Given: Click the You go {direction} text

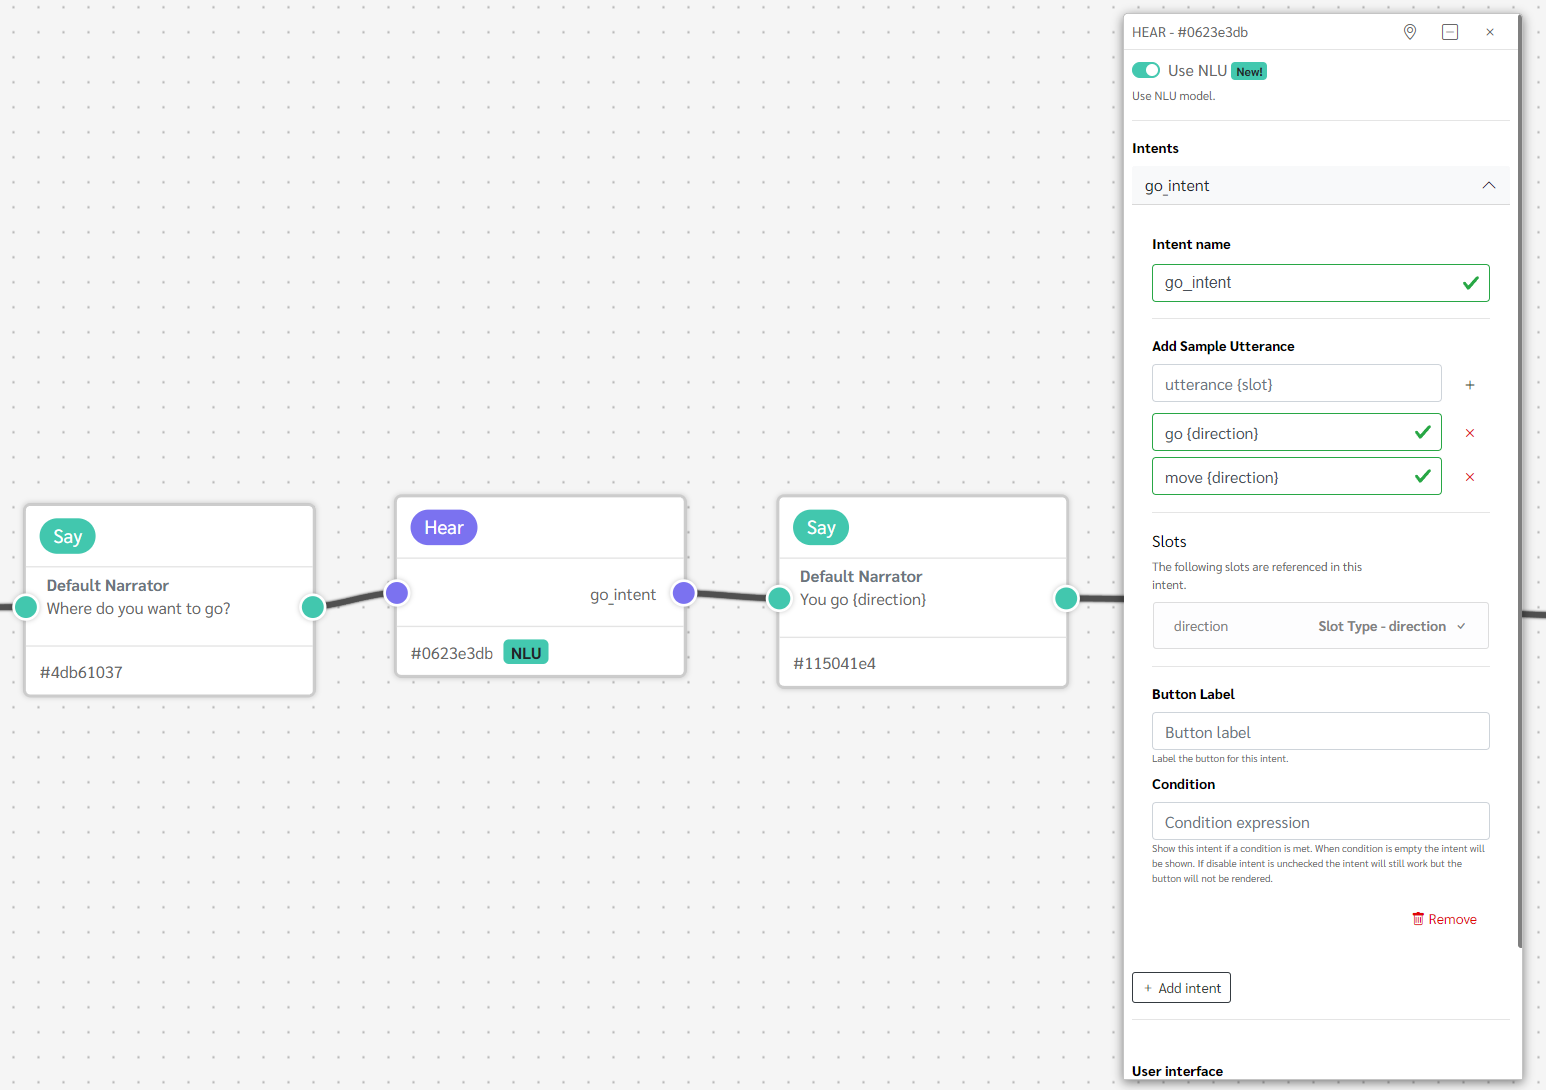Looking at the screenshot, I should [x=863, y=600].
